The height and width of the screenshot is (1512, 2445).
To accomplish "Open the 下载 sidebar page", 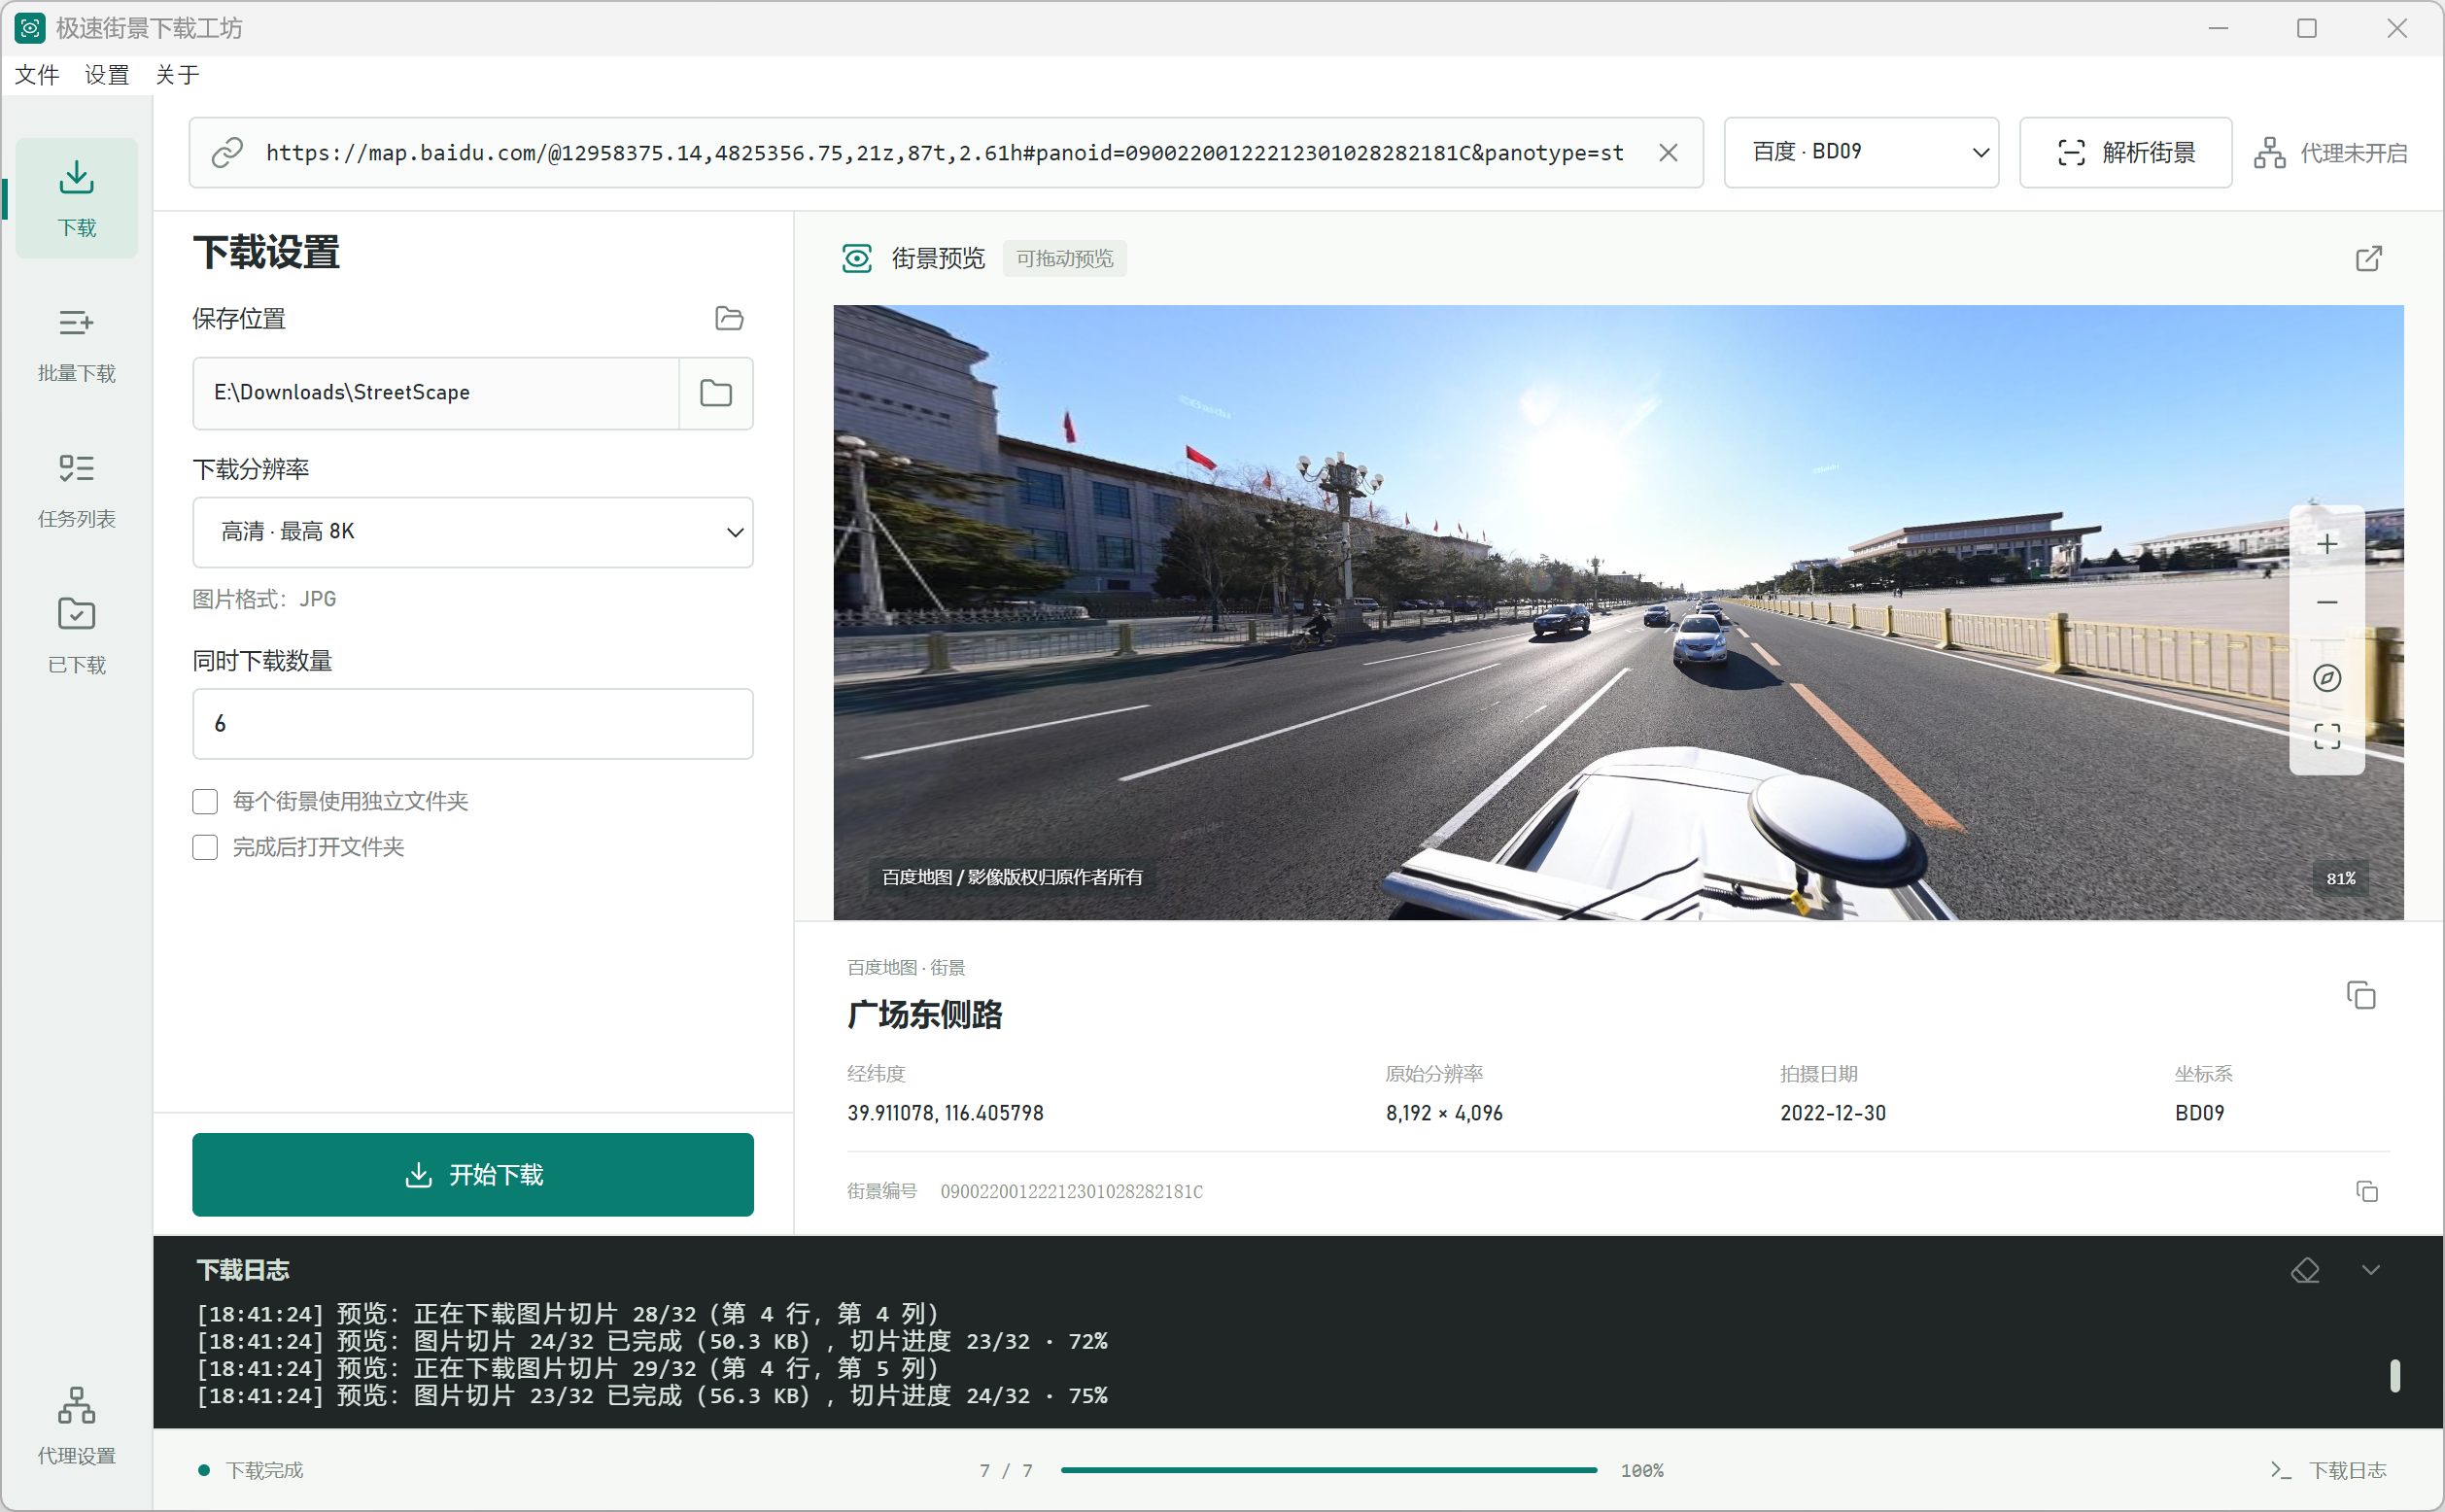I will [76, 198].
